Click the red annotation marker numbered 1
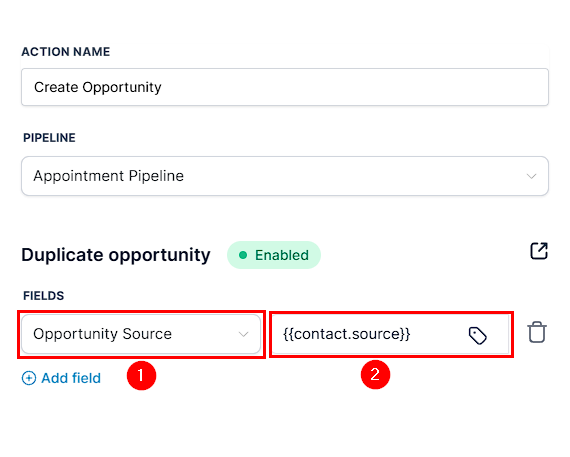Viewport: 570px width, 457px height. point(141,376)
